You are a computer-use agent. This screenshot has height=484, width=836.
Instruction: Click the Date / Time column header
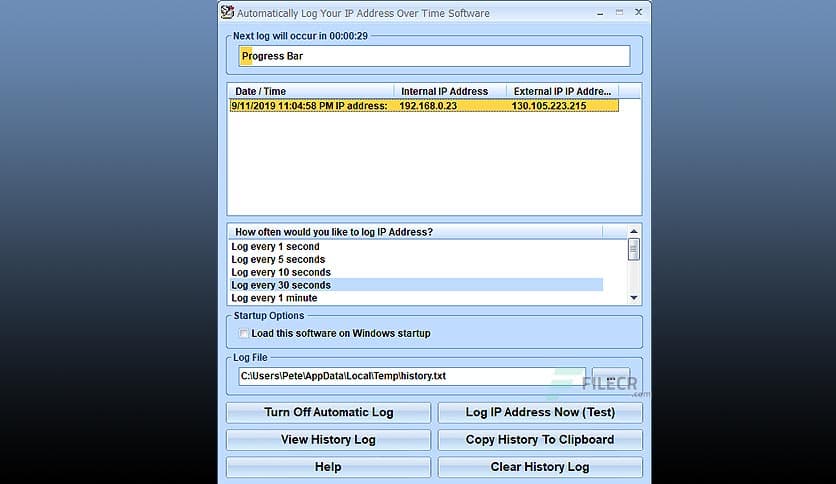click(311, 91)
